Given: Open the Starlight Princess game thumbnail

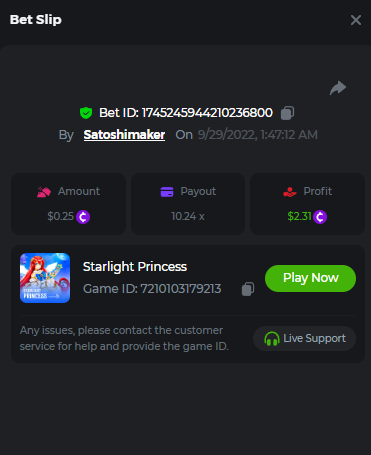Looking at the screenshot, I should pyautogui.click(x=45, y=278).
